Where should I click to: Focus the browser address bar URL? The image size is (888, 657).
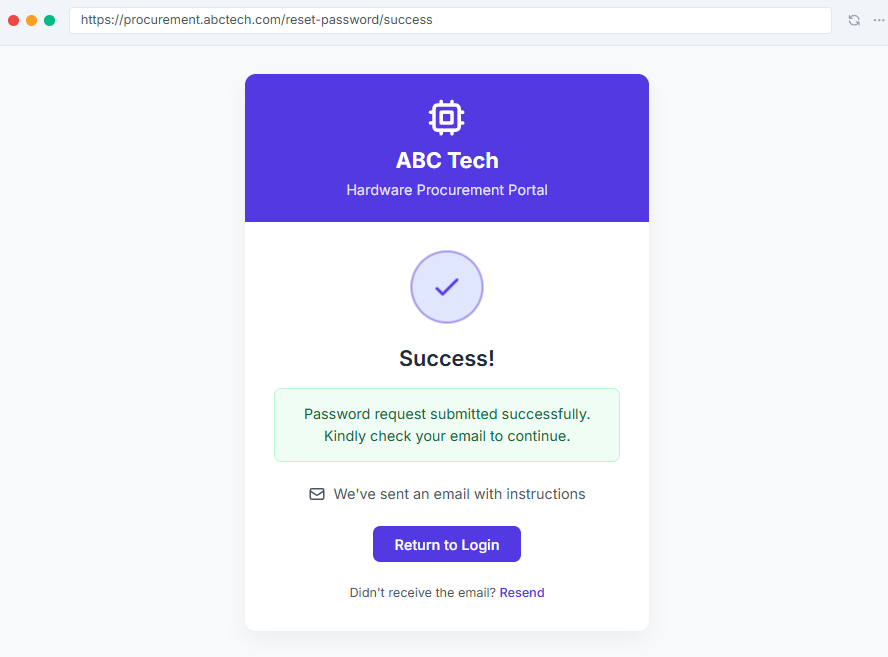[450, 20]
